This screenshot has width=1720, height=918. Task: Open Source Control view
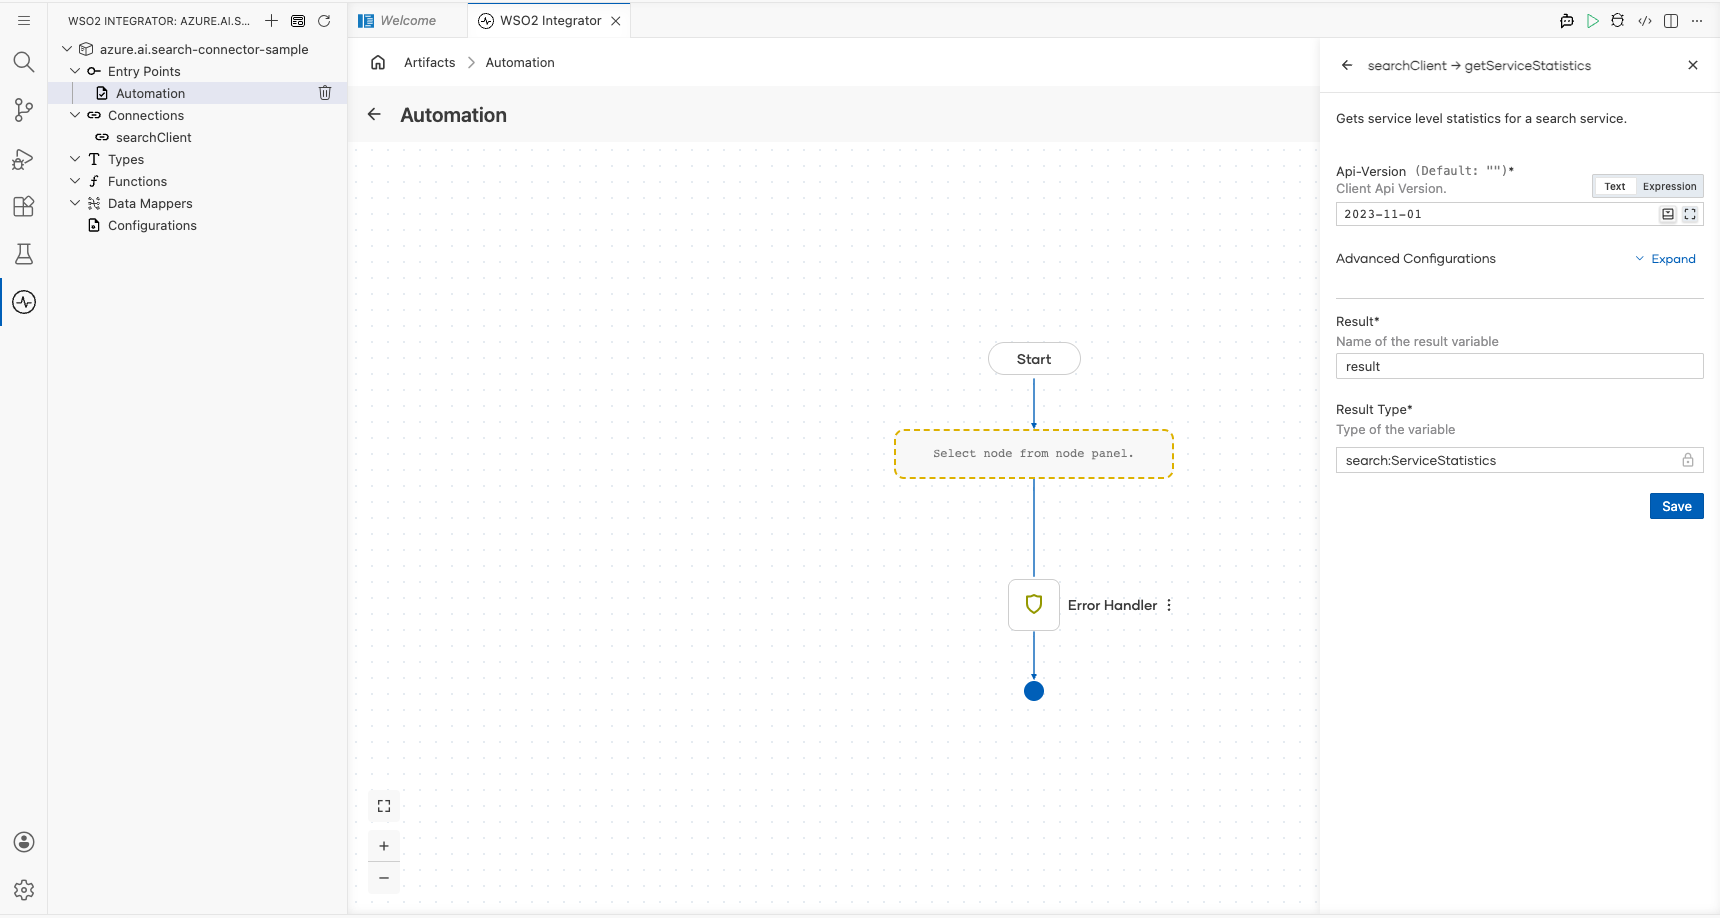click(x=24, y=110)
